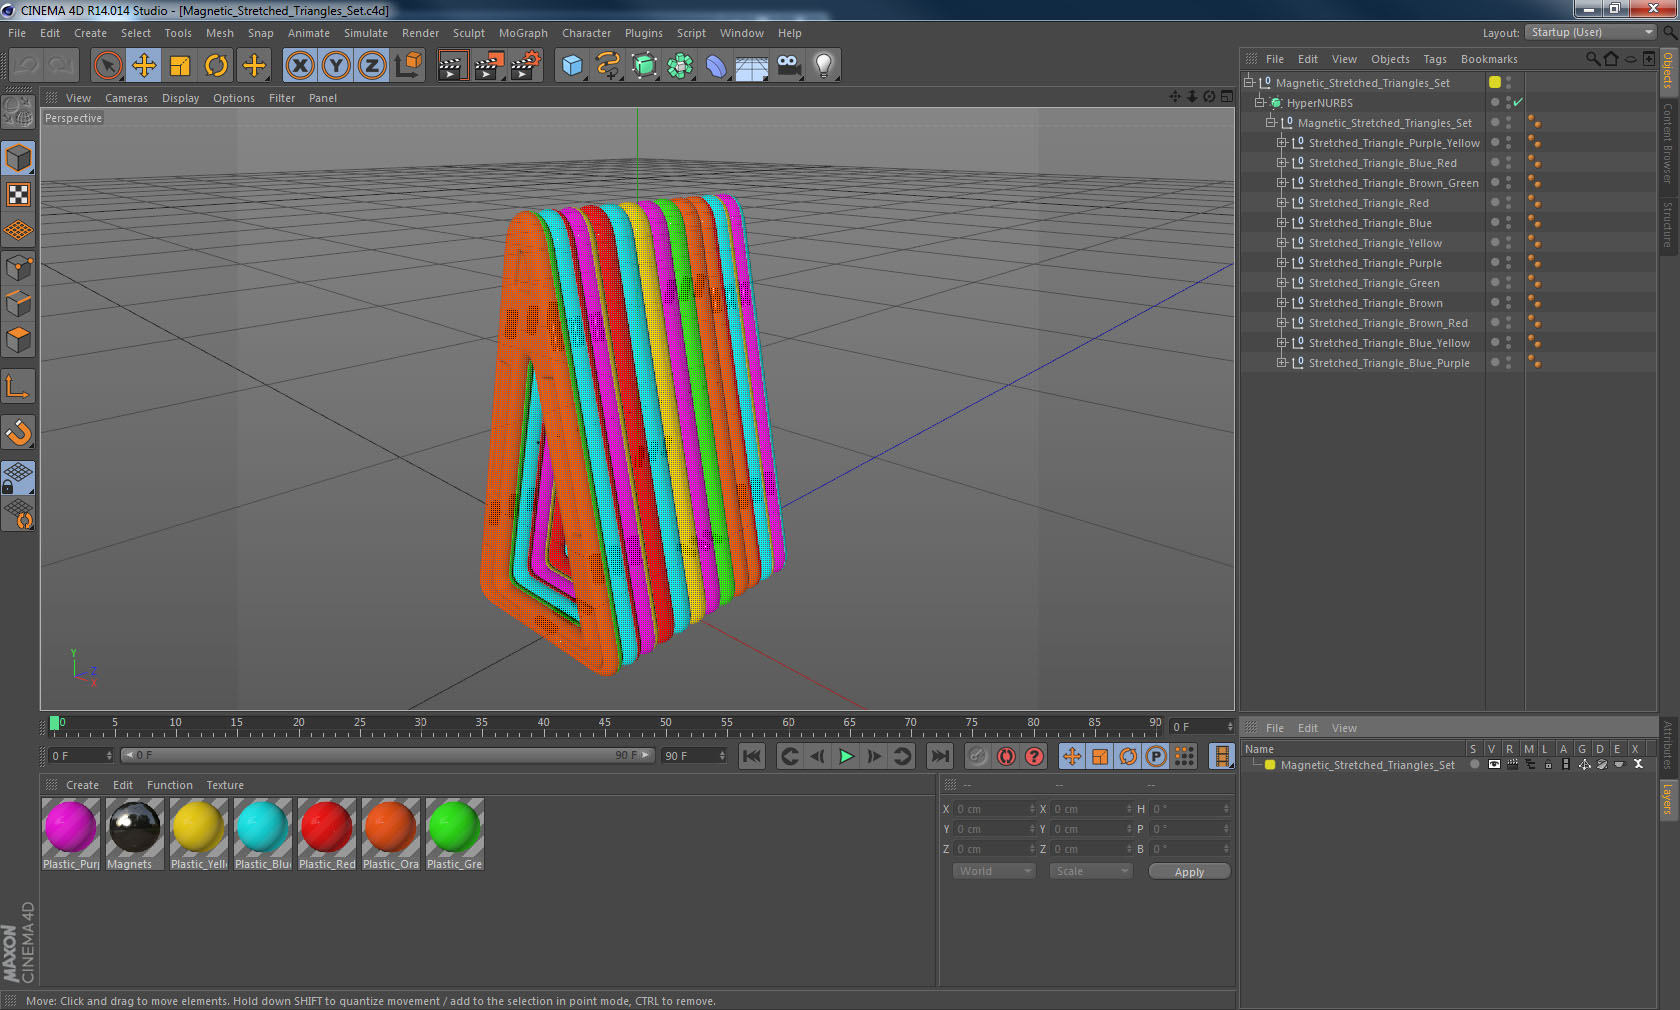Expand Stretched_Triangle_Blue_Red object
This screenshot has width=1680, height=1010.
coord(1281,162)
